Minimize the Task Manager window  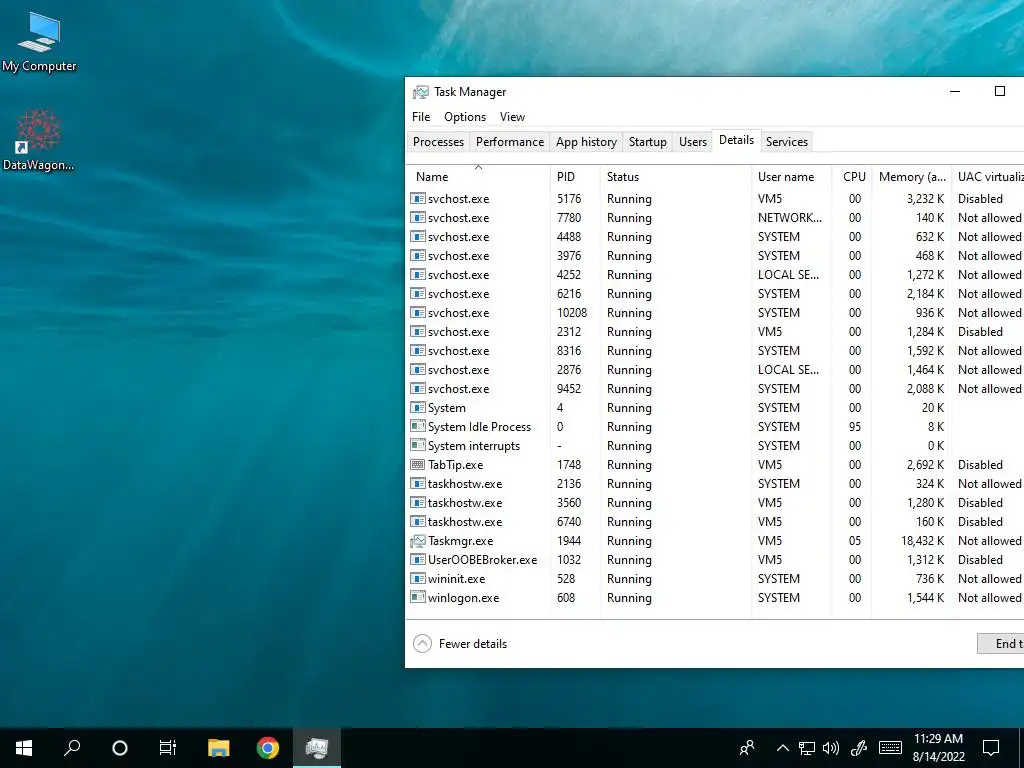[x=955, y=91]
